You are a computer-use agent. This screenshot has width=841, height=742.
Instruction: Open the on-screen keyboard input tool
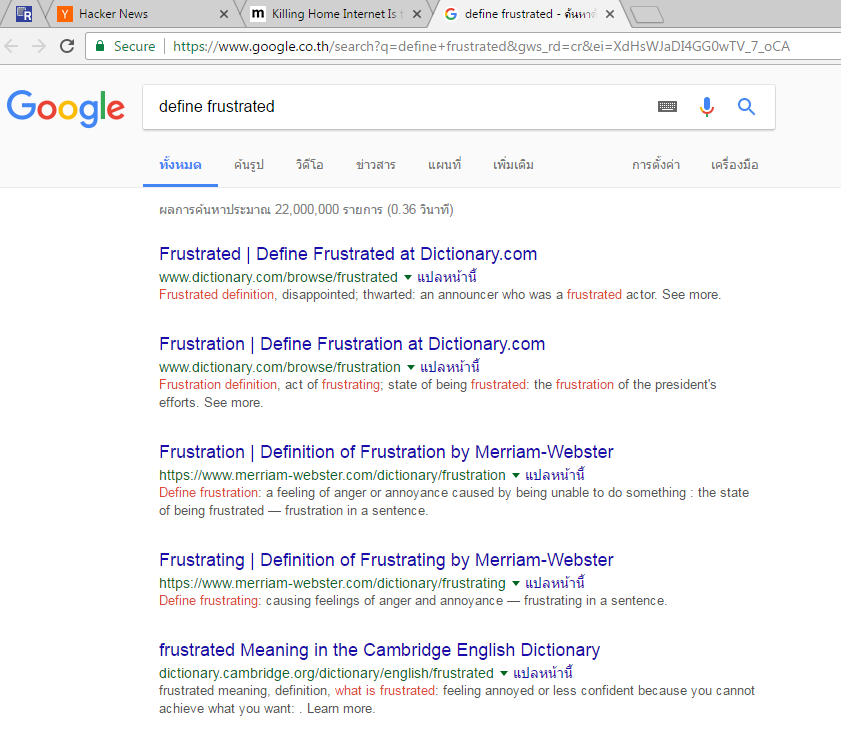click(667, 107)
